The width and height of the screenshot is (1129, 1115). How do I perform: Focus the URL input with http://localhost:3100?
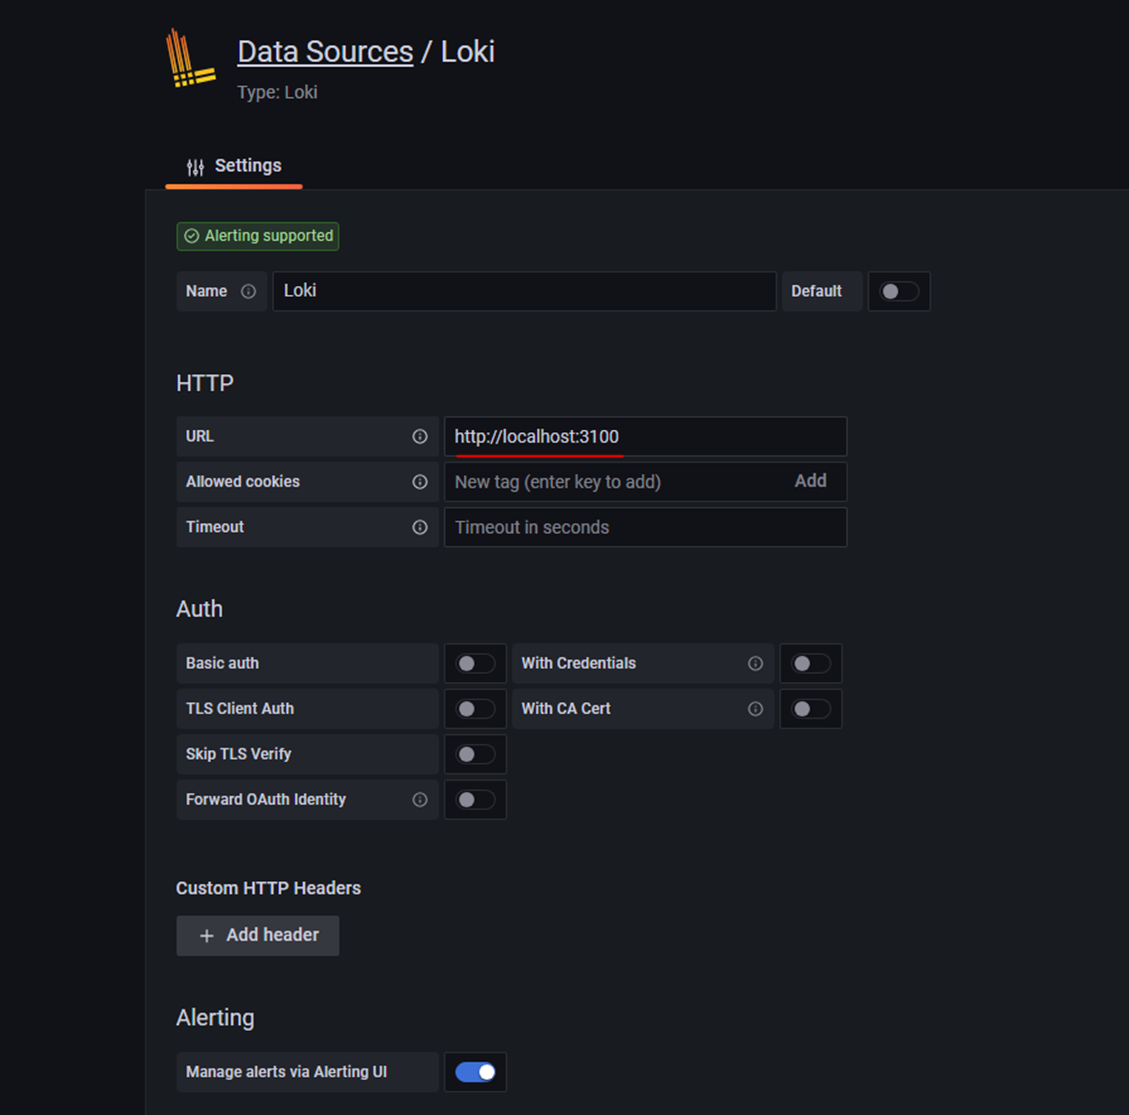[x=645, y=437]
